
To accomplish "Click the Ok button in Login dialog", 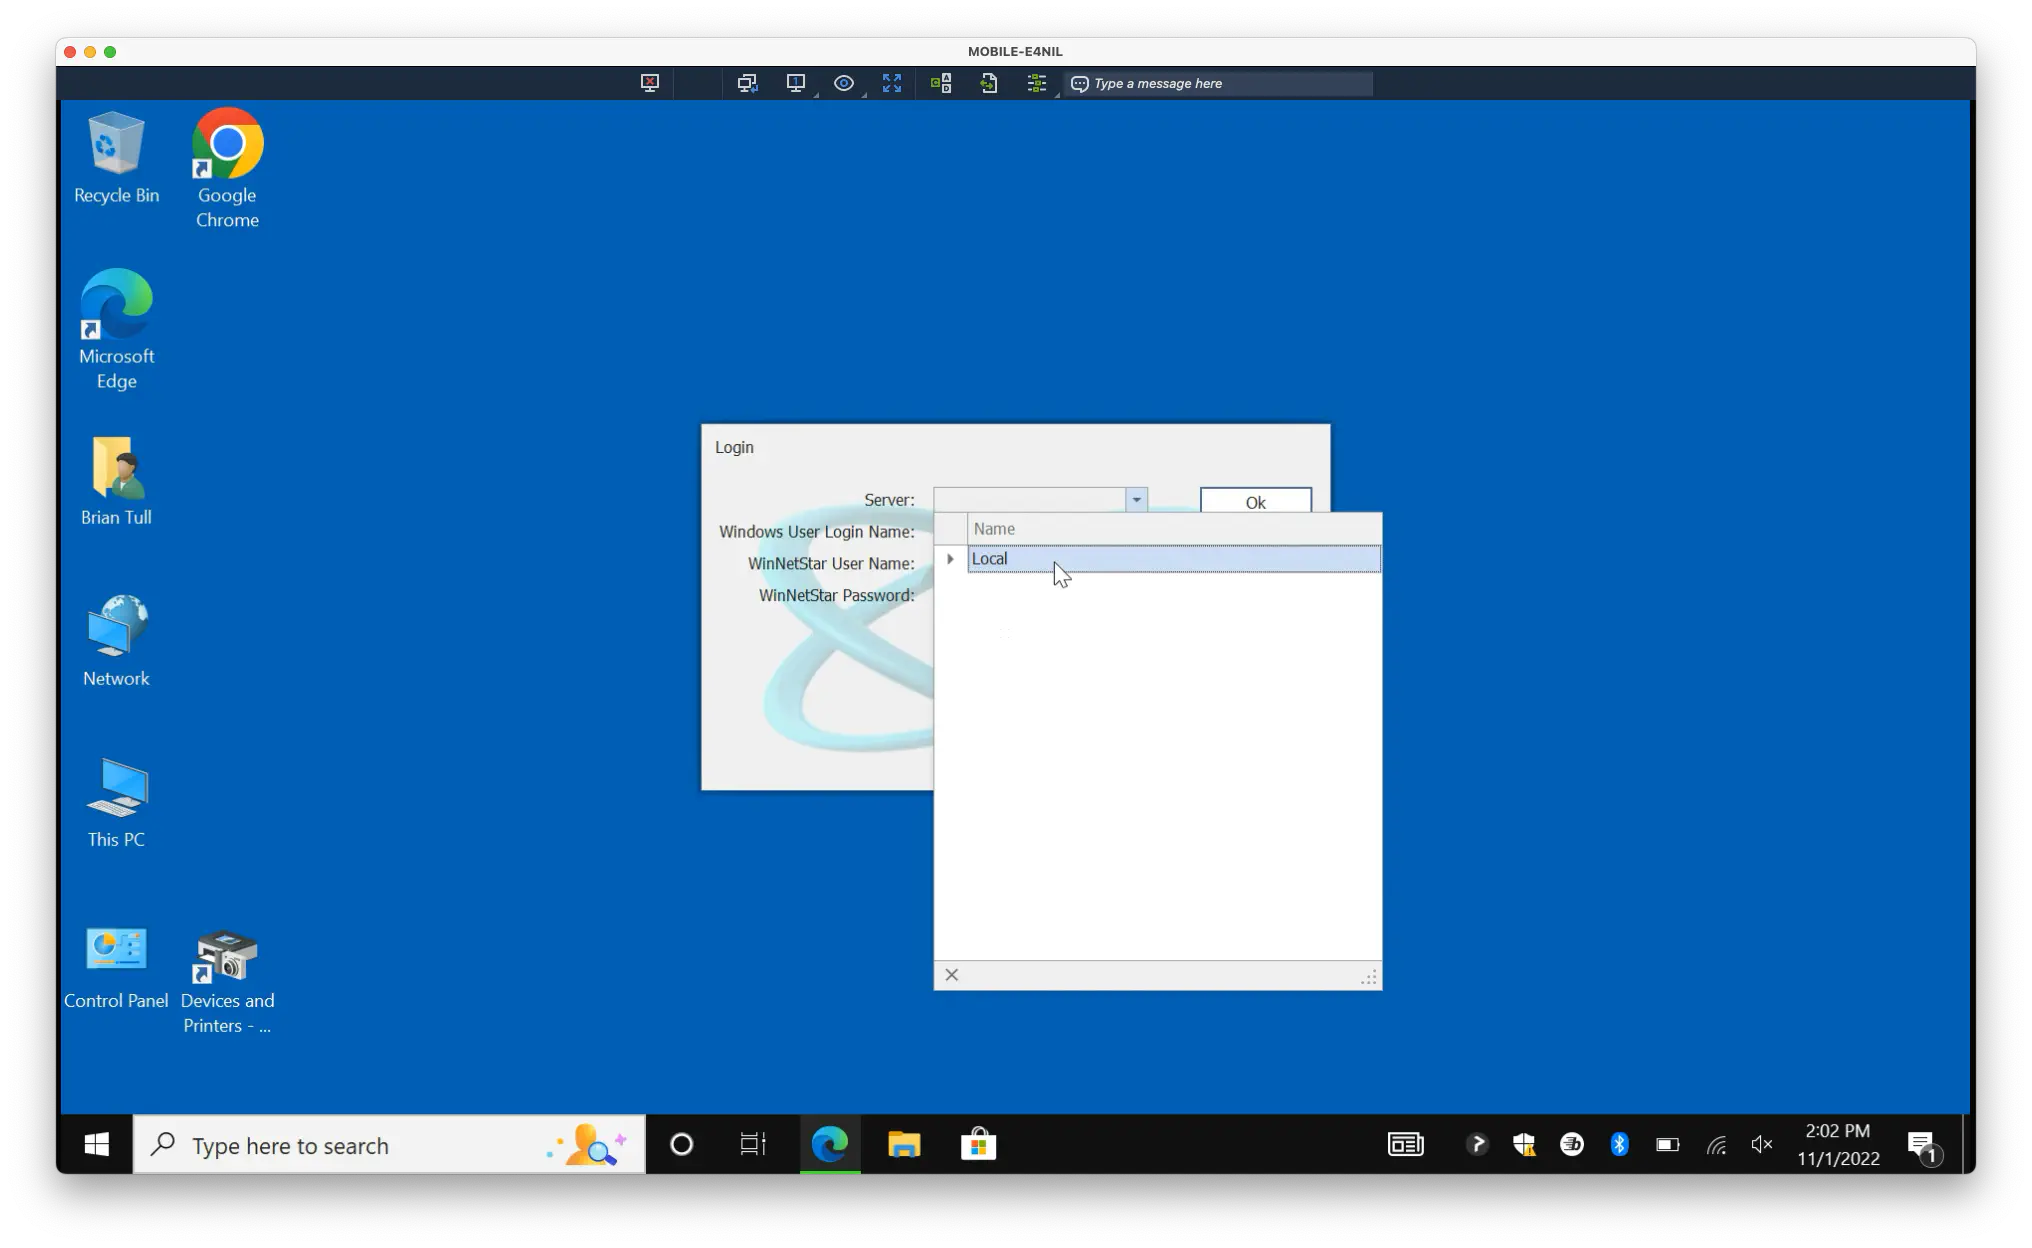I will 1255,501.
